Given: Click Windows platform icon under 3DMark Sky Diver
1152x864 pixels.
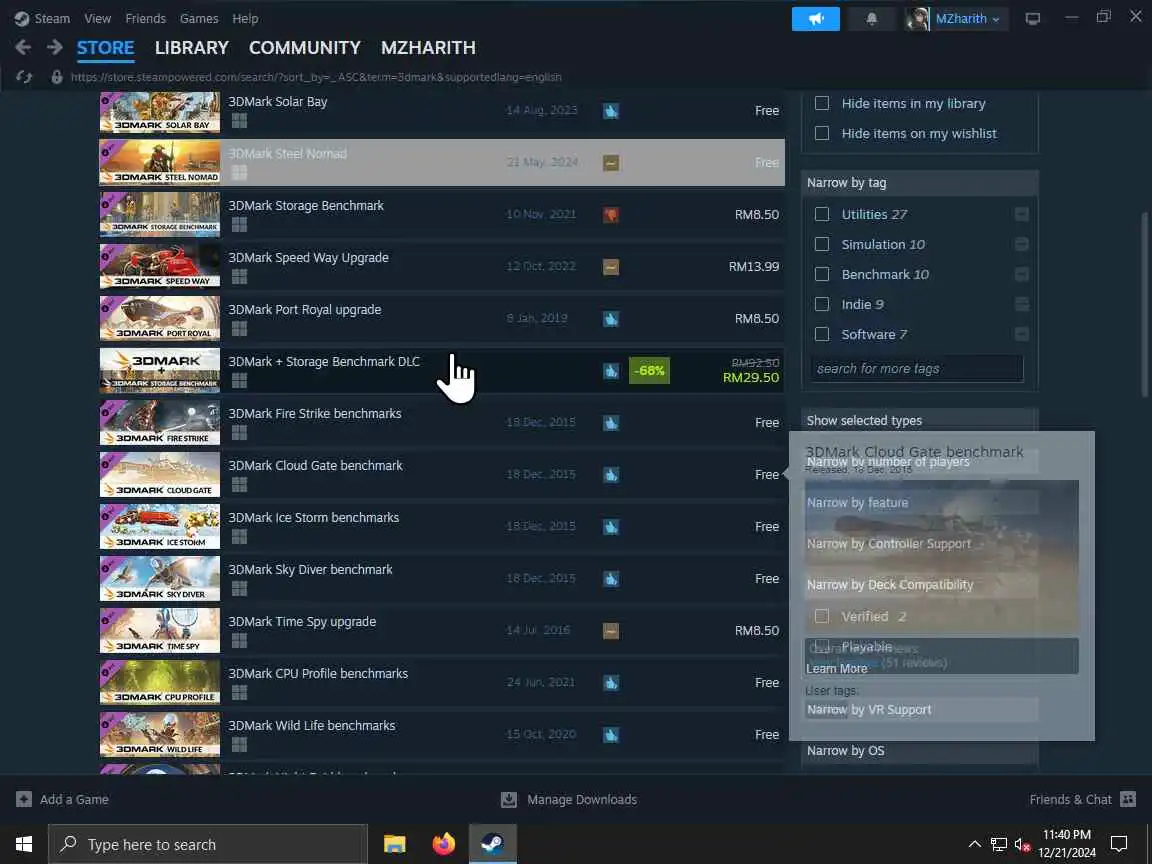Looking at the screenshot, I should 239,588.
